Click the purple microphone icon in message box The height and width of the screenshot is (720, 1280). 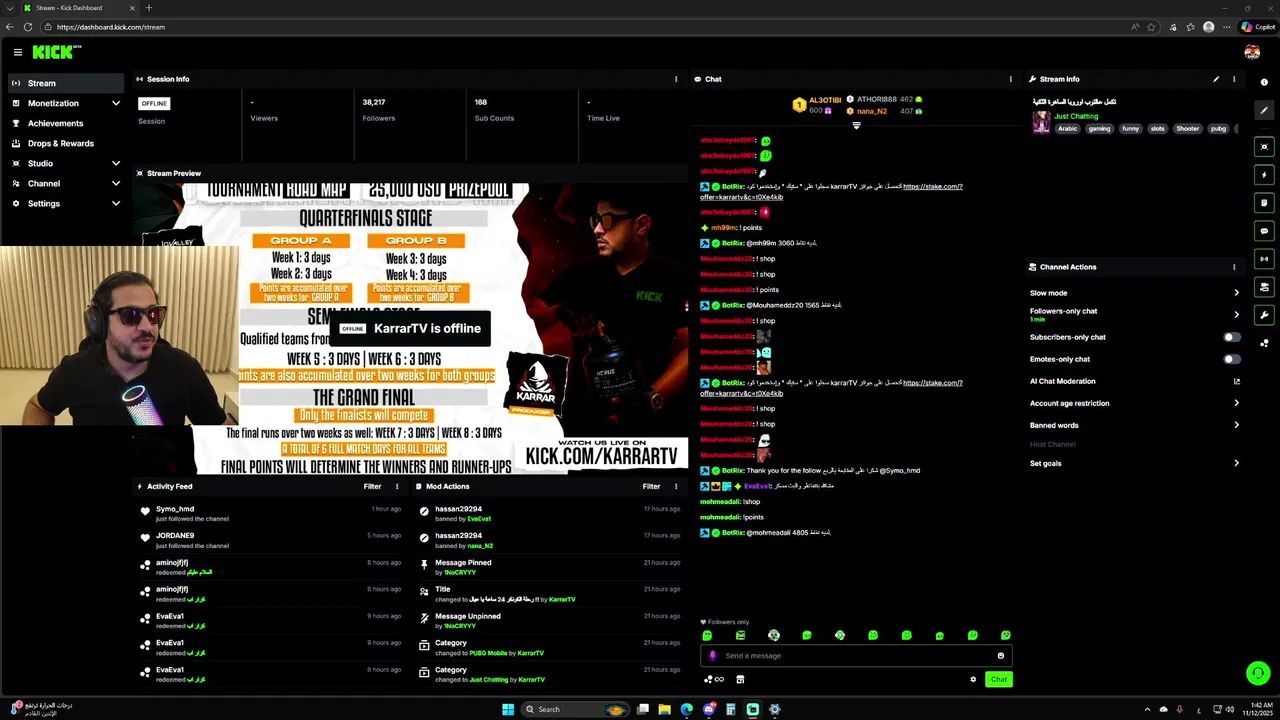pos(712,656)
